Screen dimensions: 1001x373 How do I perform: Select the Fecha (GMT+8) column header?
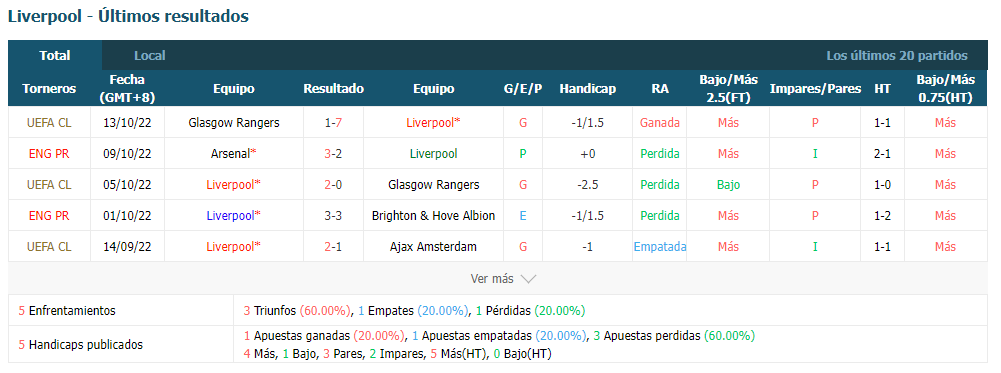[127, 89]
